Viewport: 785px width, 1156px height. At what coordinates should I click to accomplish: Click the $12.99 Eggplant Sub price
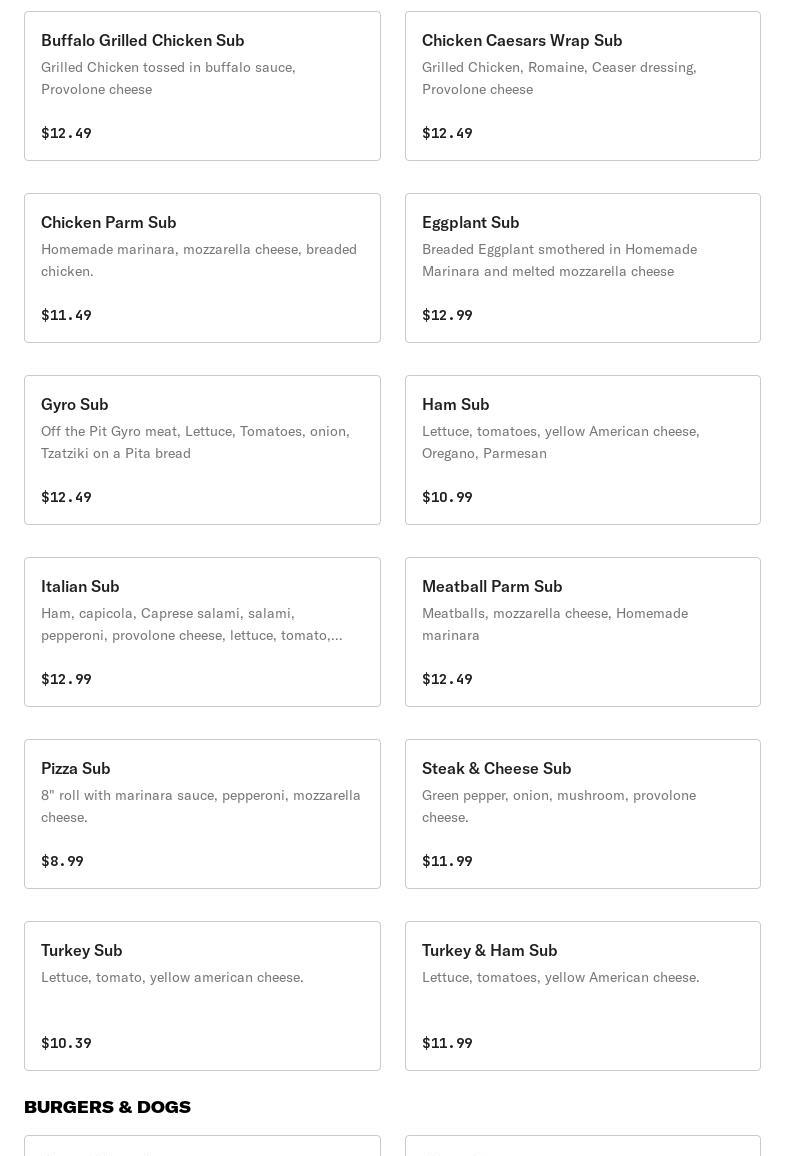point(447,315)
